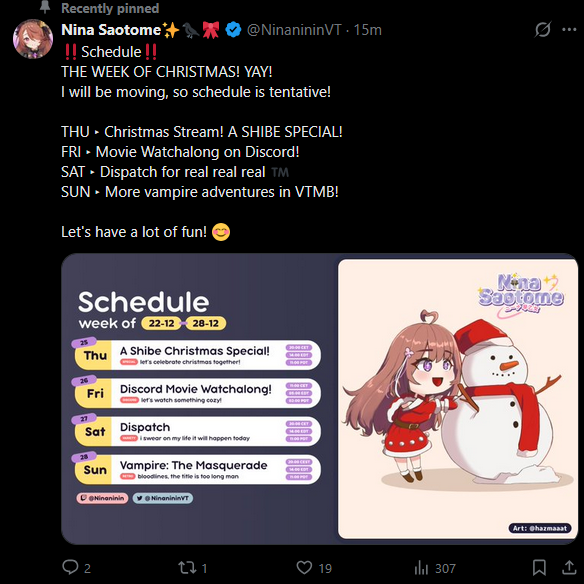Click the blue verified badge
The height and width of the screenshot is (584, 584).
tap(234, 30)
